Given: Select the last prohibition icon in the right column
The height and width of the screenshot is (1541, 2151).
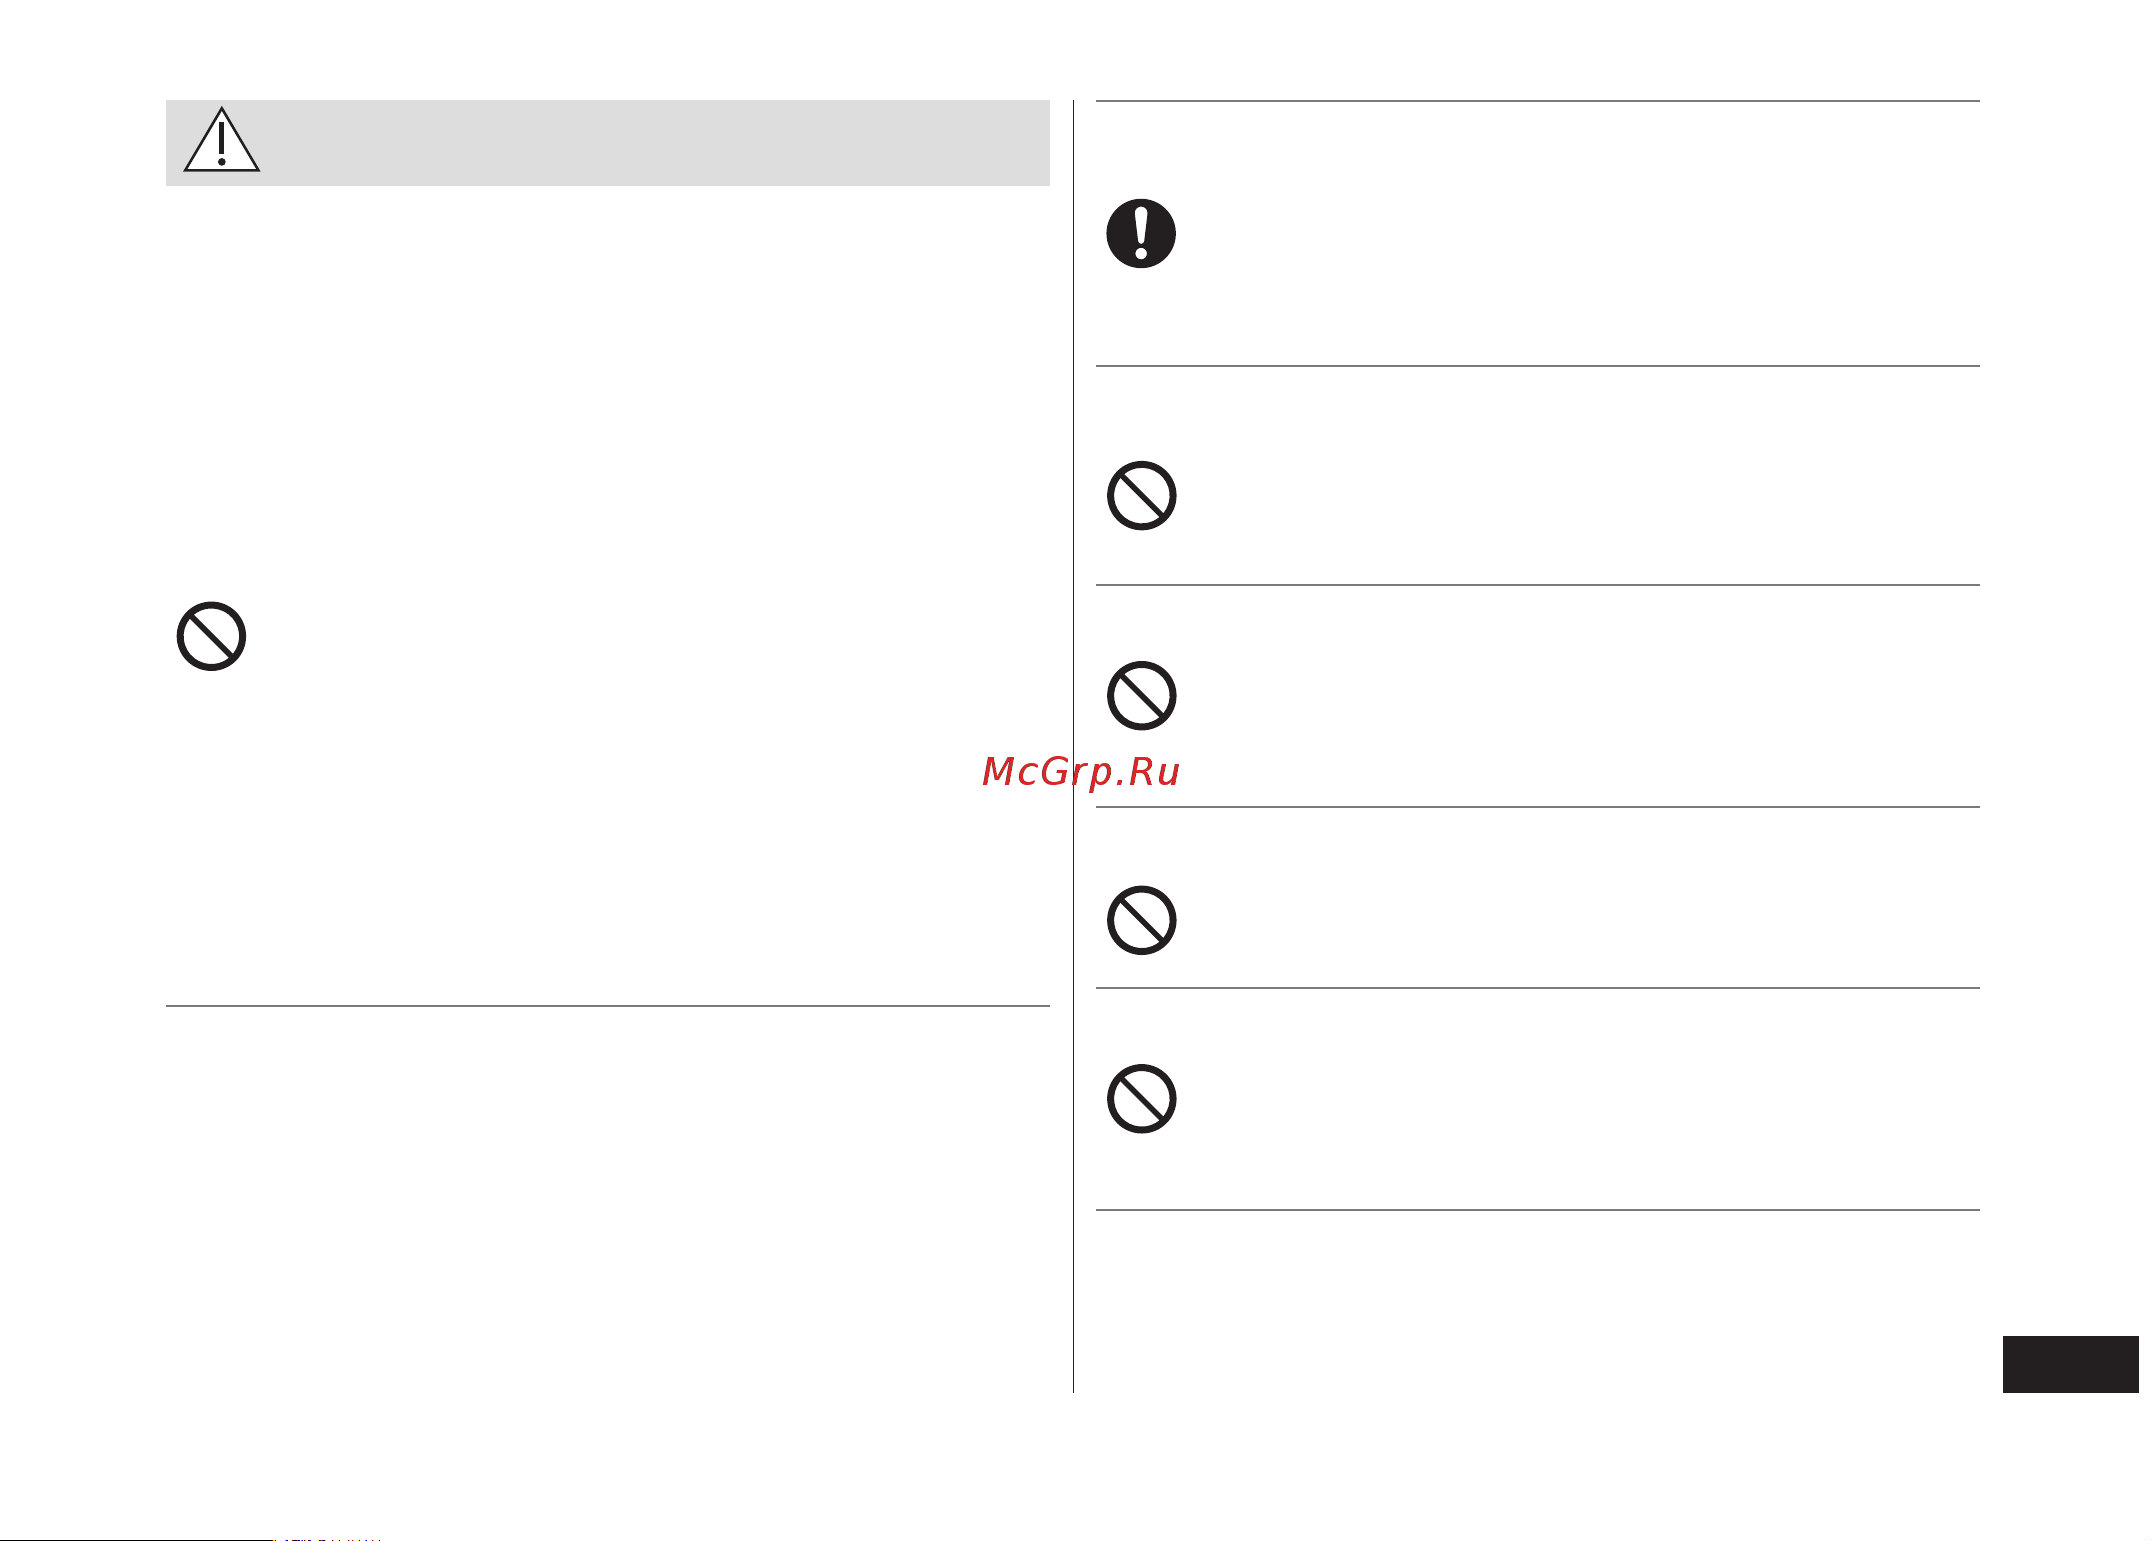Looking at the screenshot, I should 1141,1099.
